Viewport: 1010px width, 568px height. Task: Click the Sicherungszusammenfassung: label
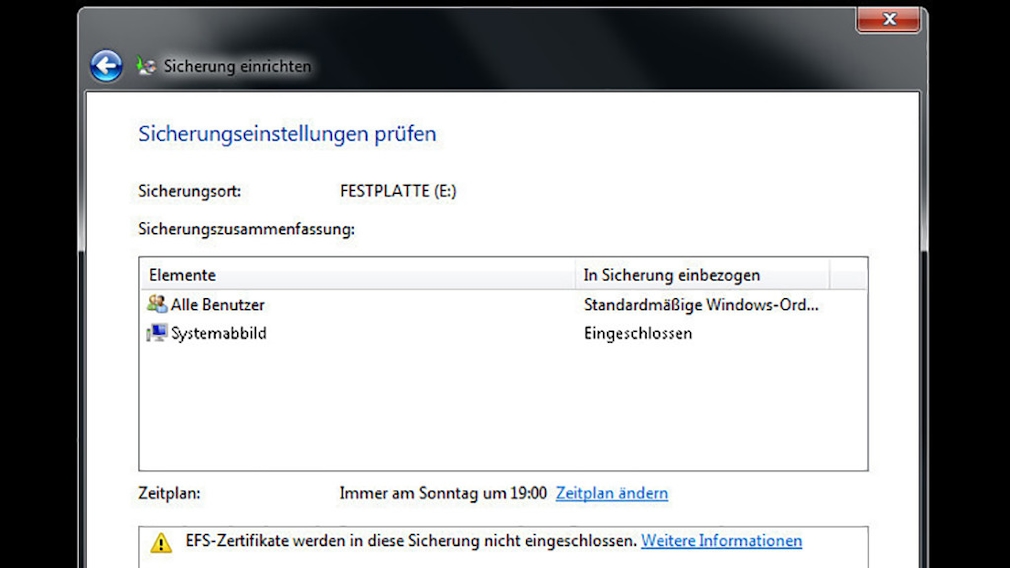[246, 229]
